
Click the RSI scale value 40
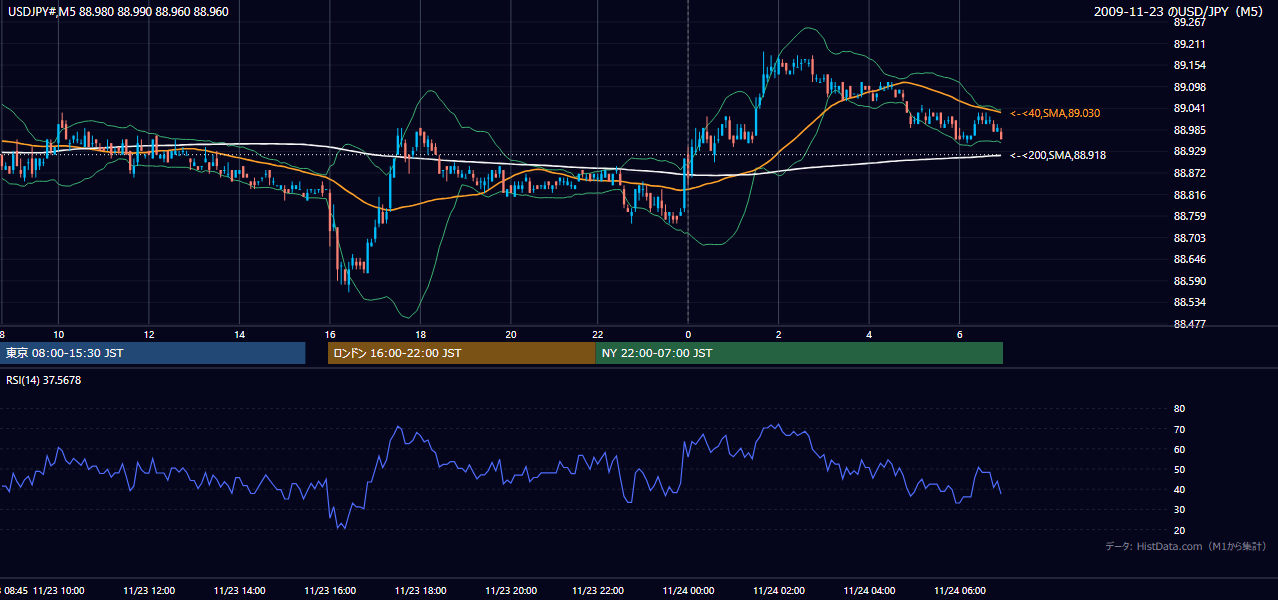point(1179,490)
